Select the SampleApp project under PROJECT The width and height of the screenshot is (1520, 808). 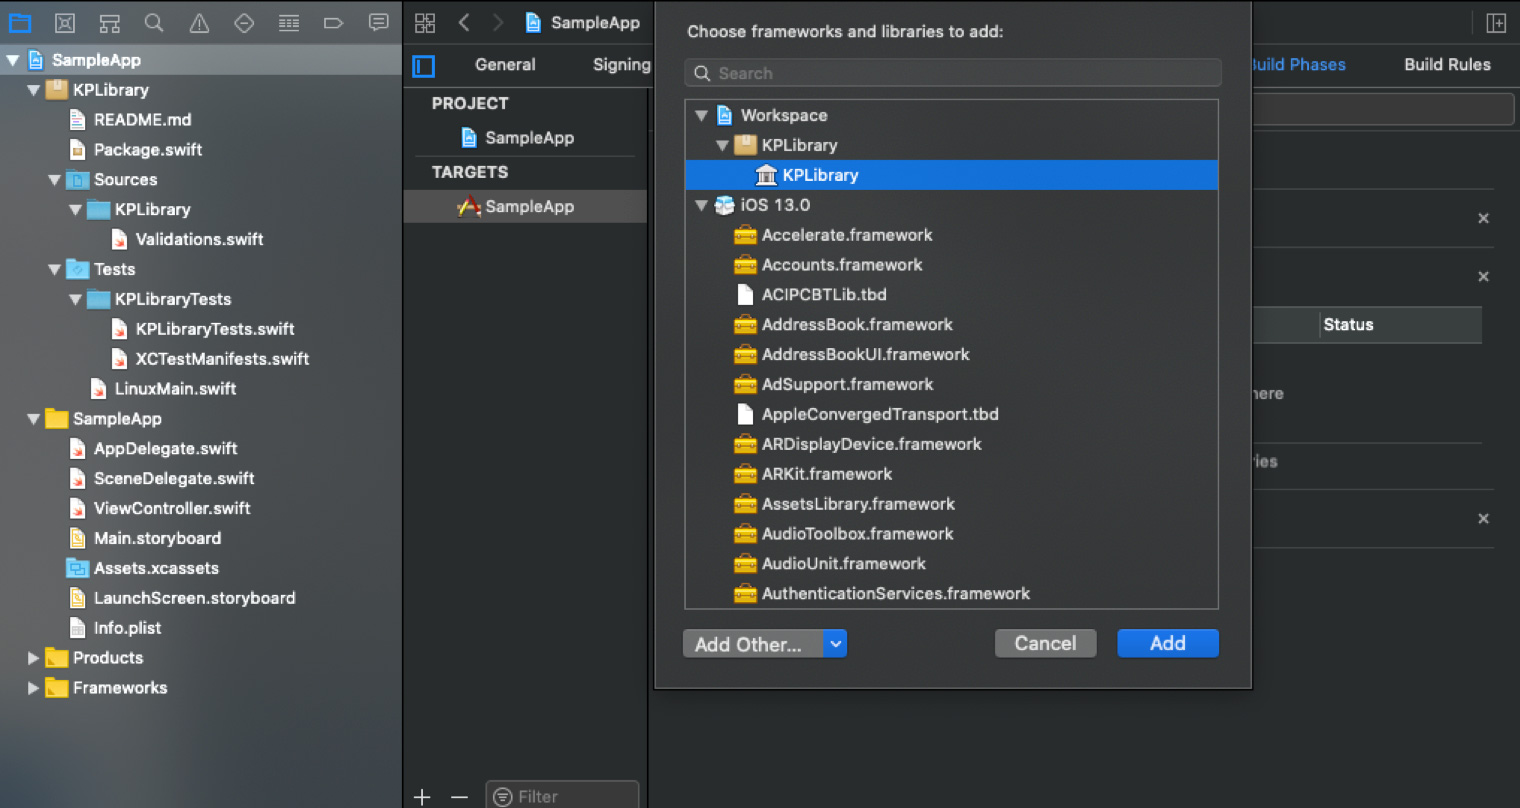[529, 138]
